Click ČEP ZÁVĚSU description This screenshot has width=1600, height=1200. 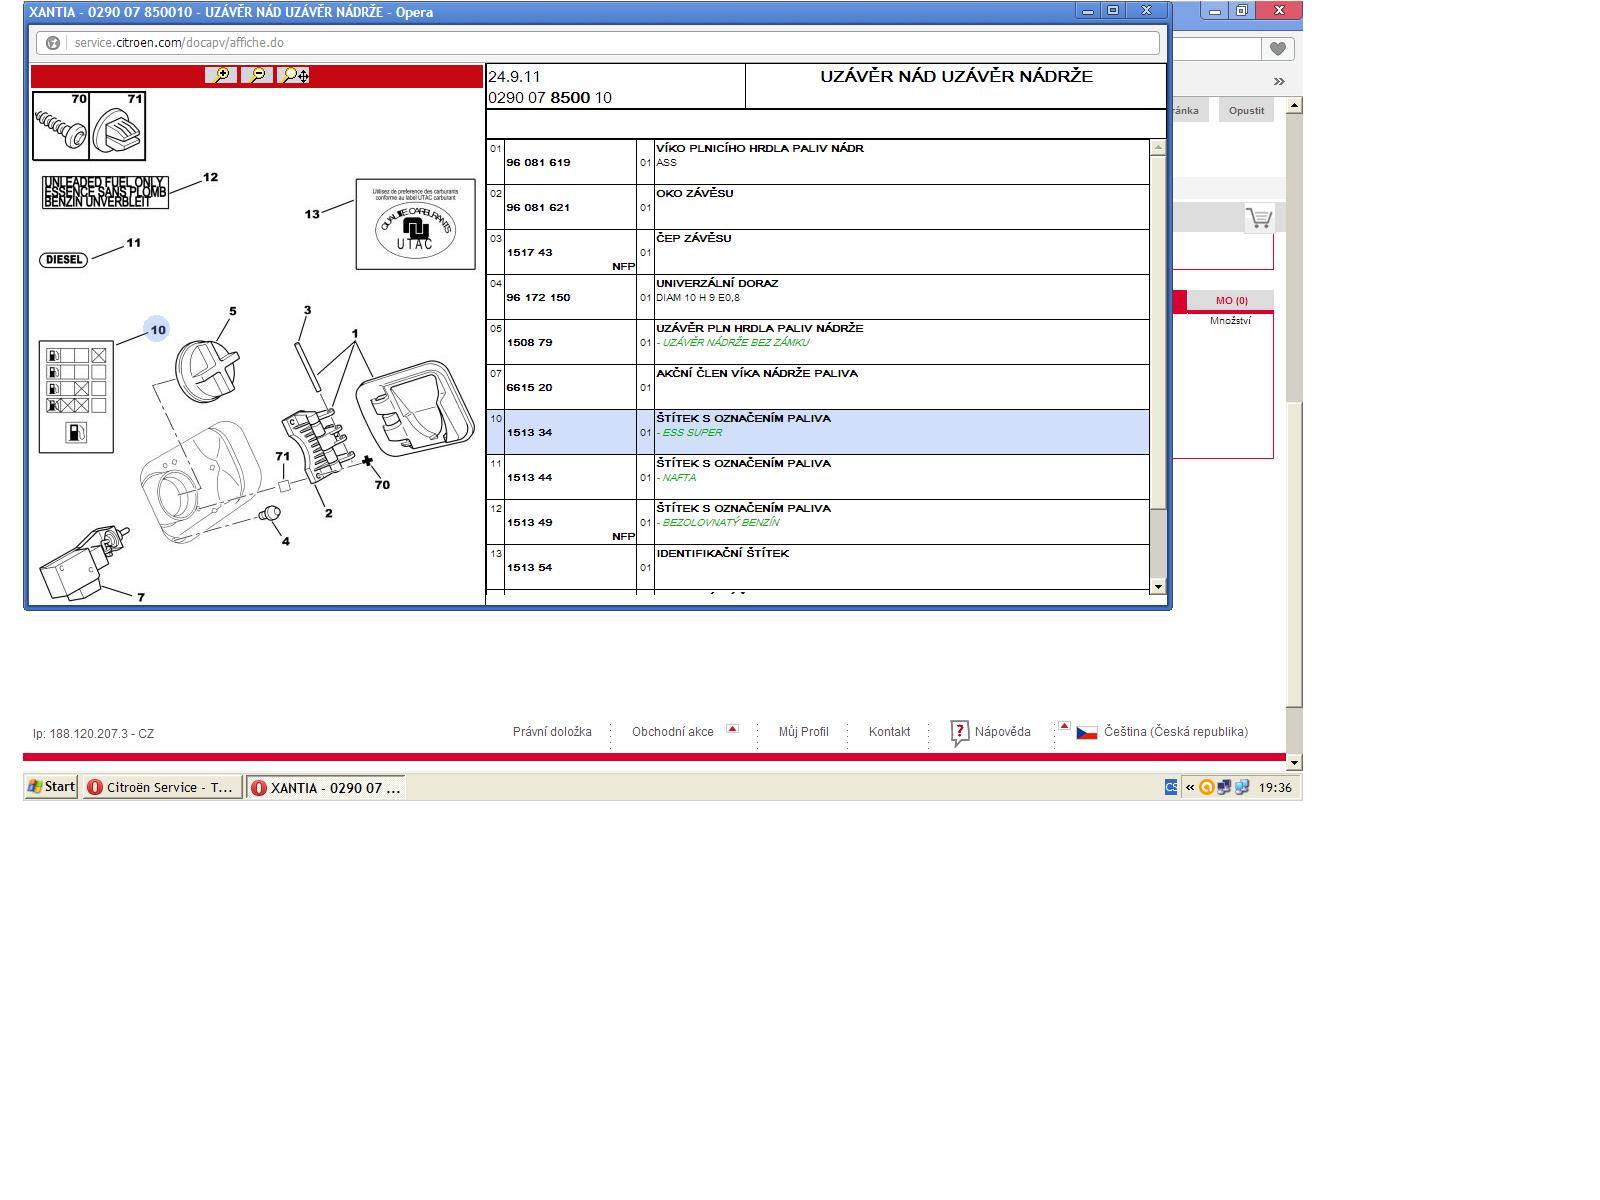(x=693, y=238)
